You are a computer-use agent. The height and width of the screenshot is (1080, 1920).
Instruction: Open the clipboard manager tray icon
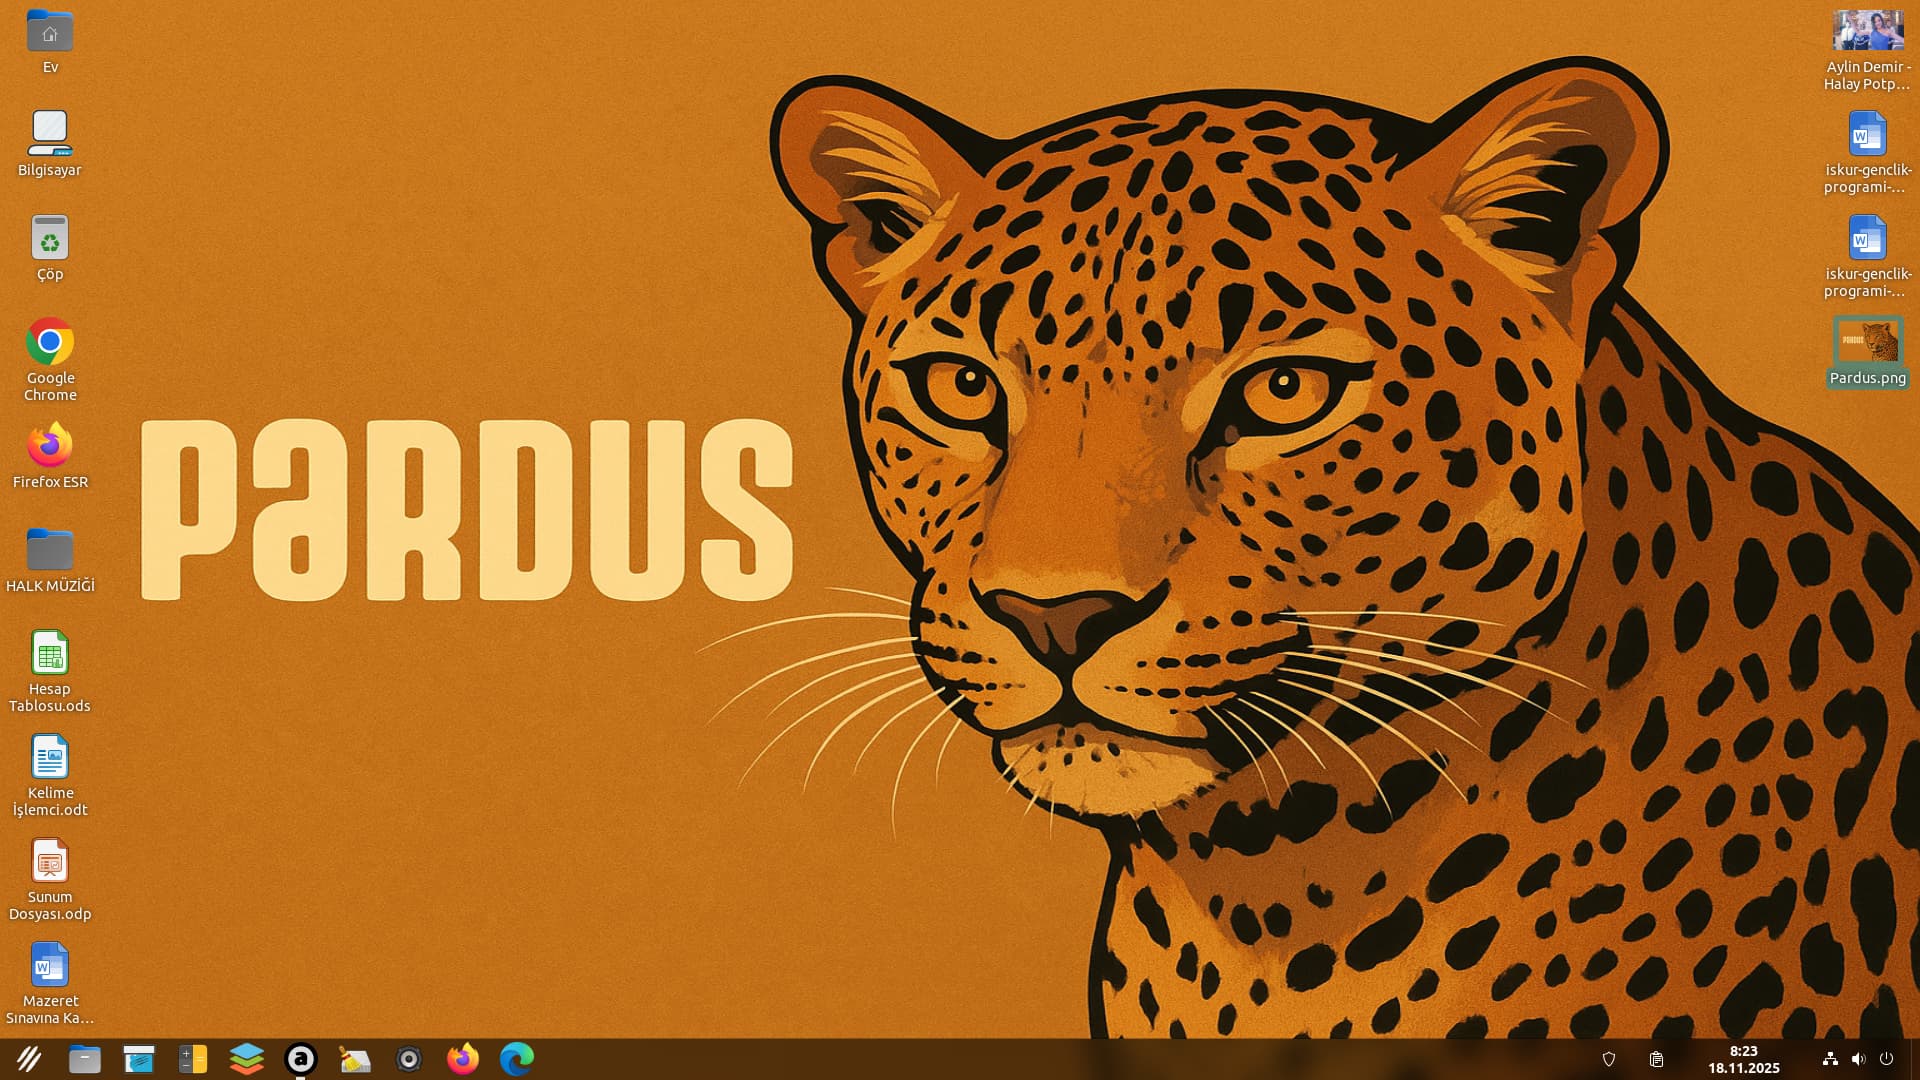click(1656, 1059)
